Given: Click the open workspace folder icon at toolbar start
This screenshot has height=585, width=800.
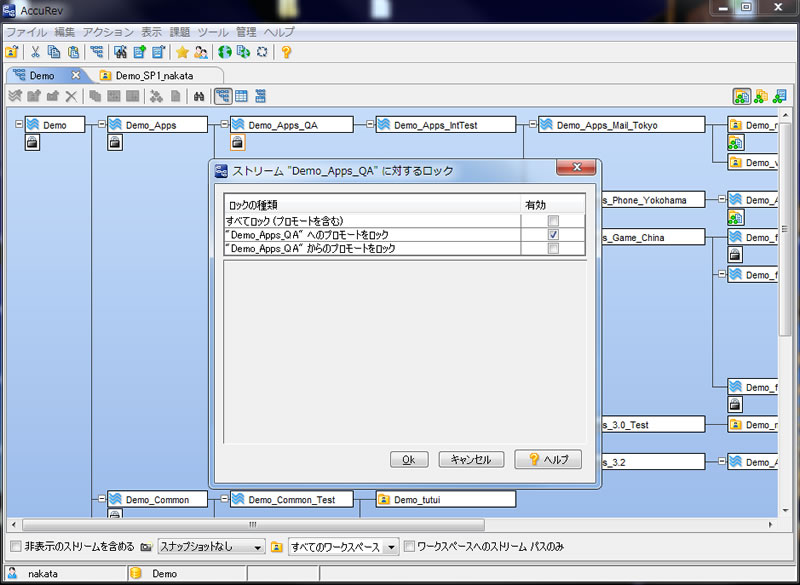Looking at the screenshot, I should click(11, 52).
